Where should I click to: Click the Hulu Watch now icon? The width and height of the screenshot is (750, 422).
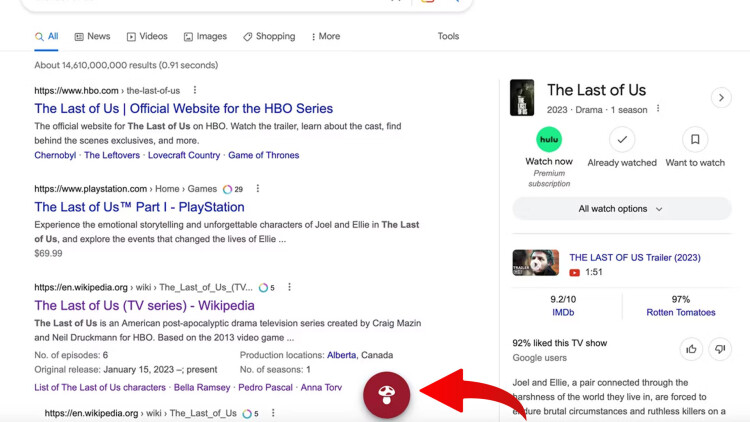[549, 139]
